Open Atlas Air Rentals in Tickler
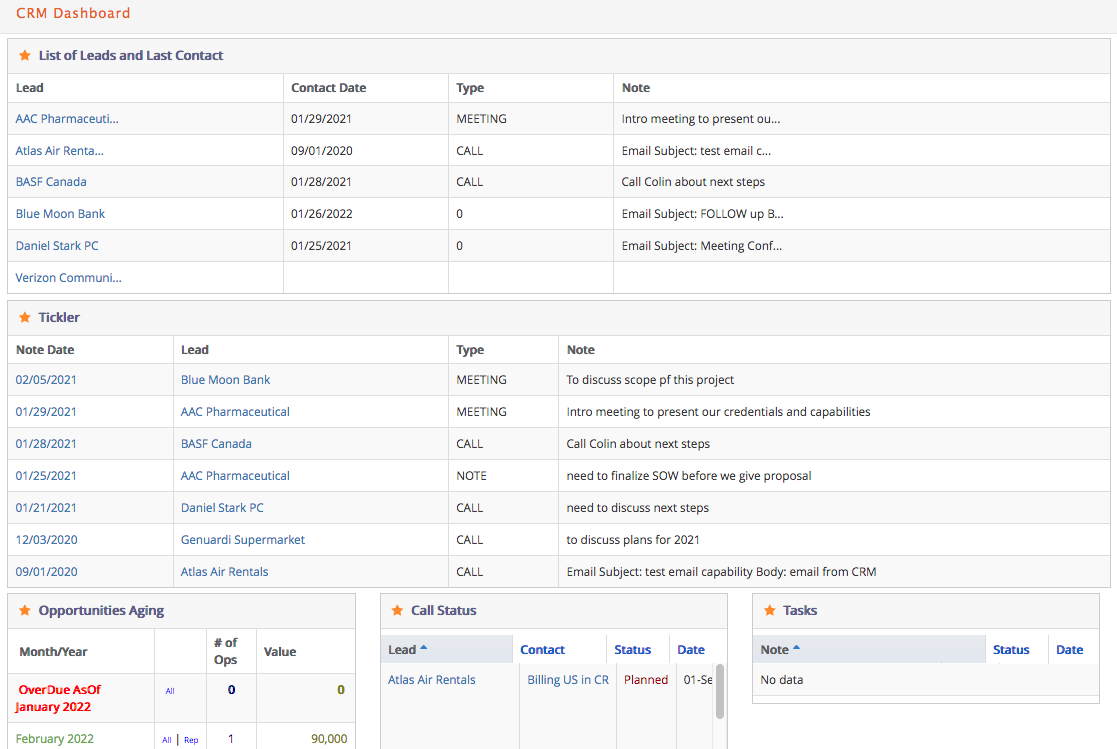This screenshot has width=1117, height=749. click(x=224, y=572)
